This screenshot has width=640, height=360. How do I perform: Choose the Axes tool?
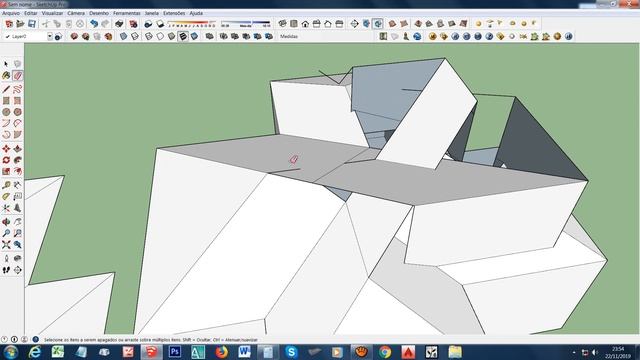tap(6, 208)
